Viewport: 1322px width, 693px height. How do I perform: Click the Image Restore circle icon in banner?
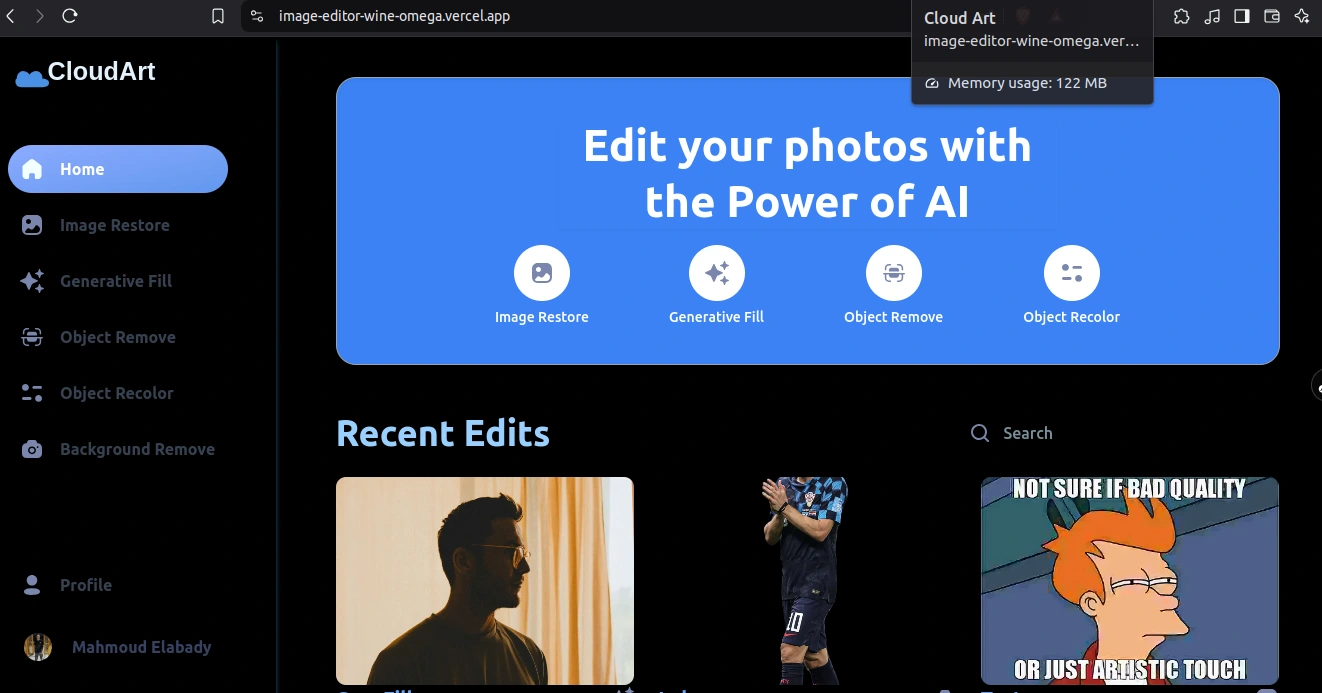[542, 273]
